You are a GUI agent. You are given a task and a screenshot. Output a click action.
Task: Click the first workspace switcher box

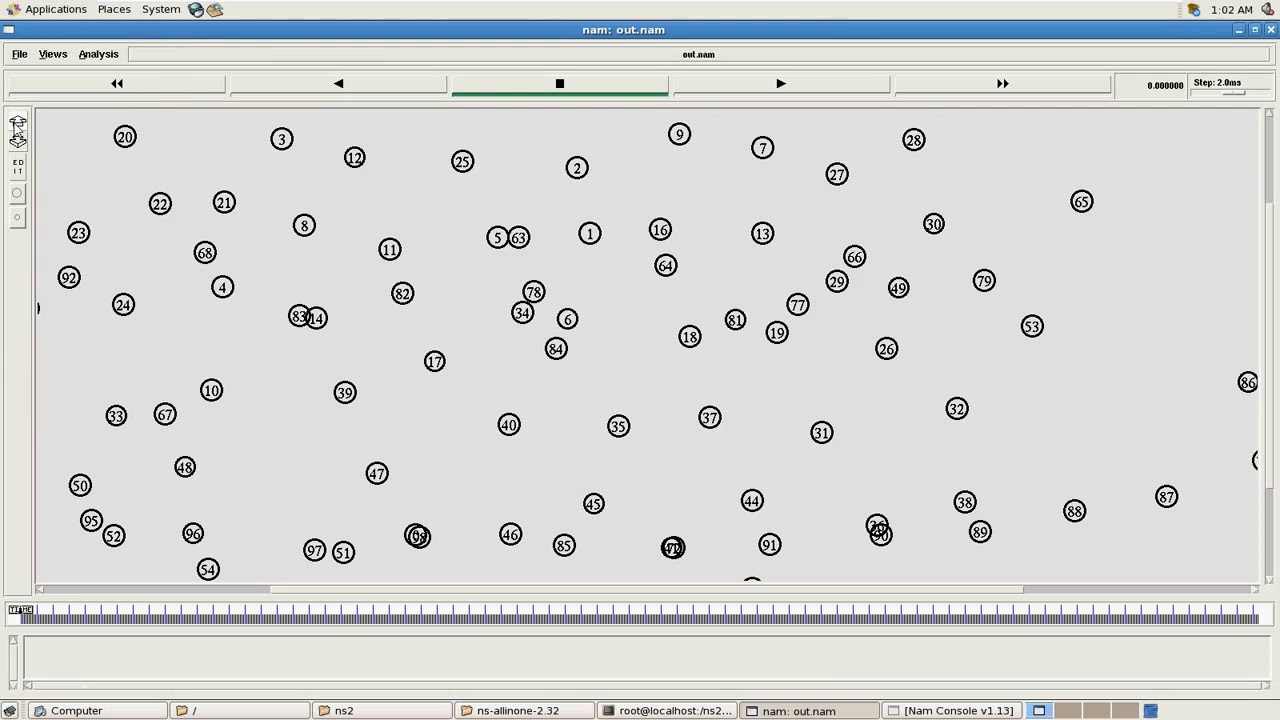(1039, 711)
